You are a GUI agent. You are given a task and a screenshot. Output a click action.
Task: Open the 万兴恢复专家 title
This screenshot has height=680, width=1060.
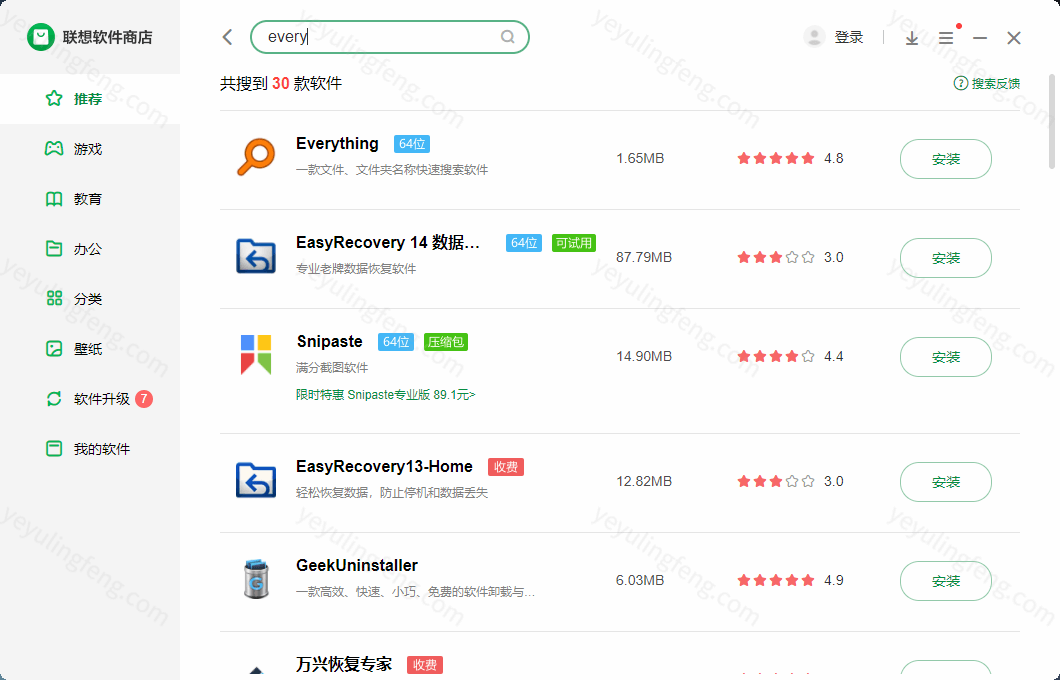tap(344, 664)
